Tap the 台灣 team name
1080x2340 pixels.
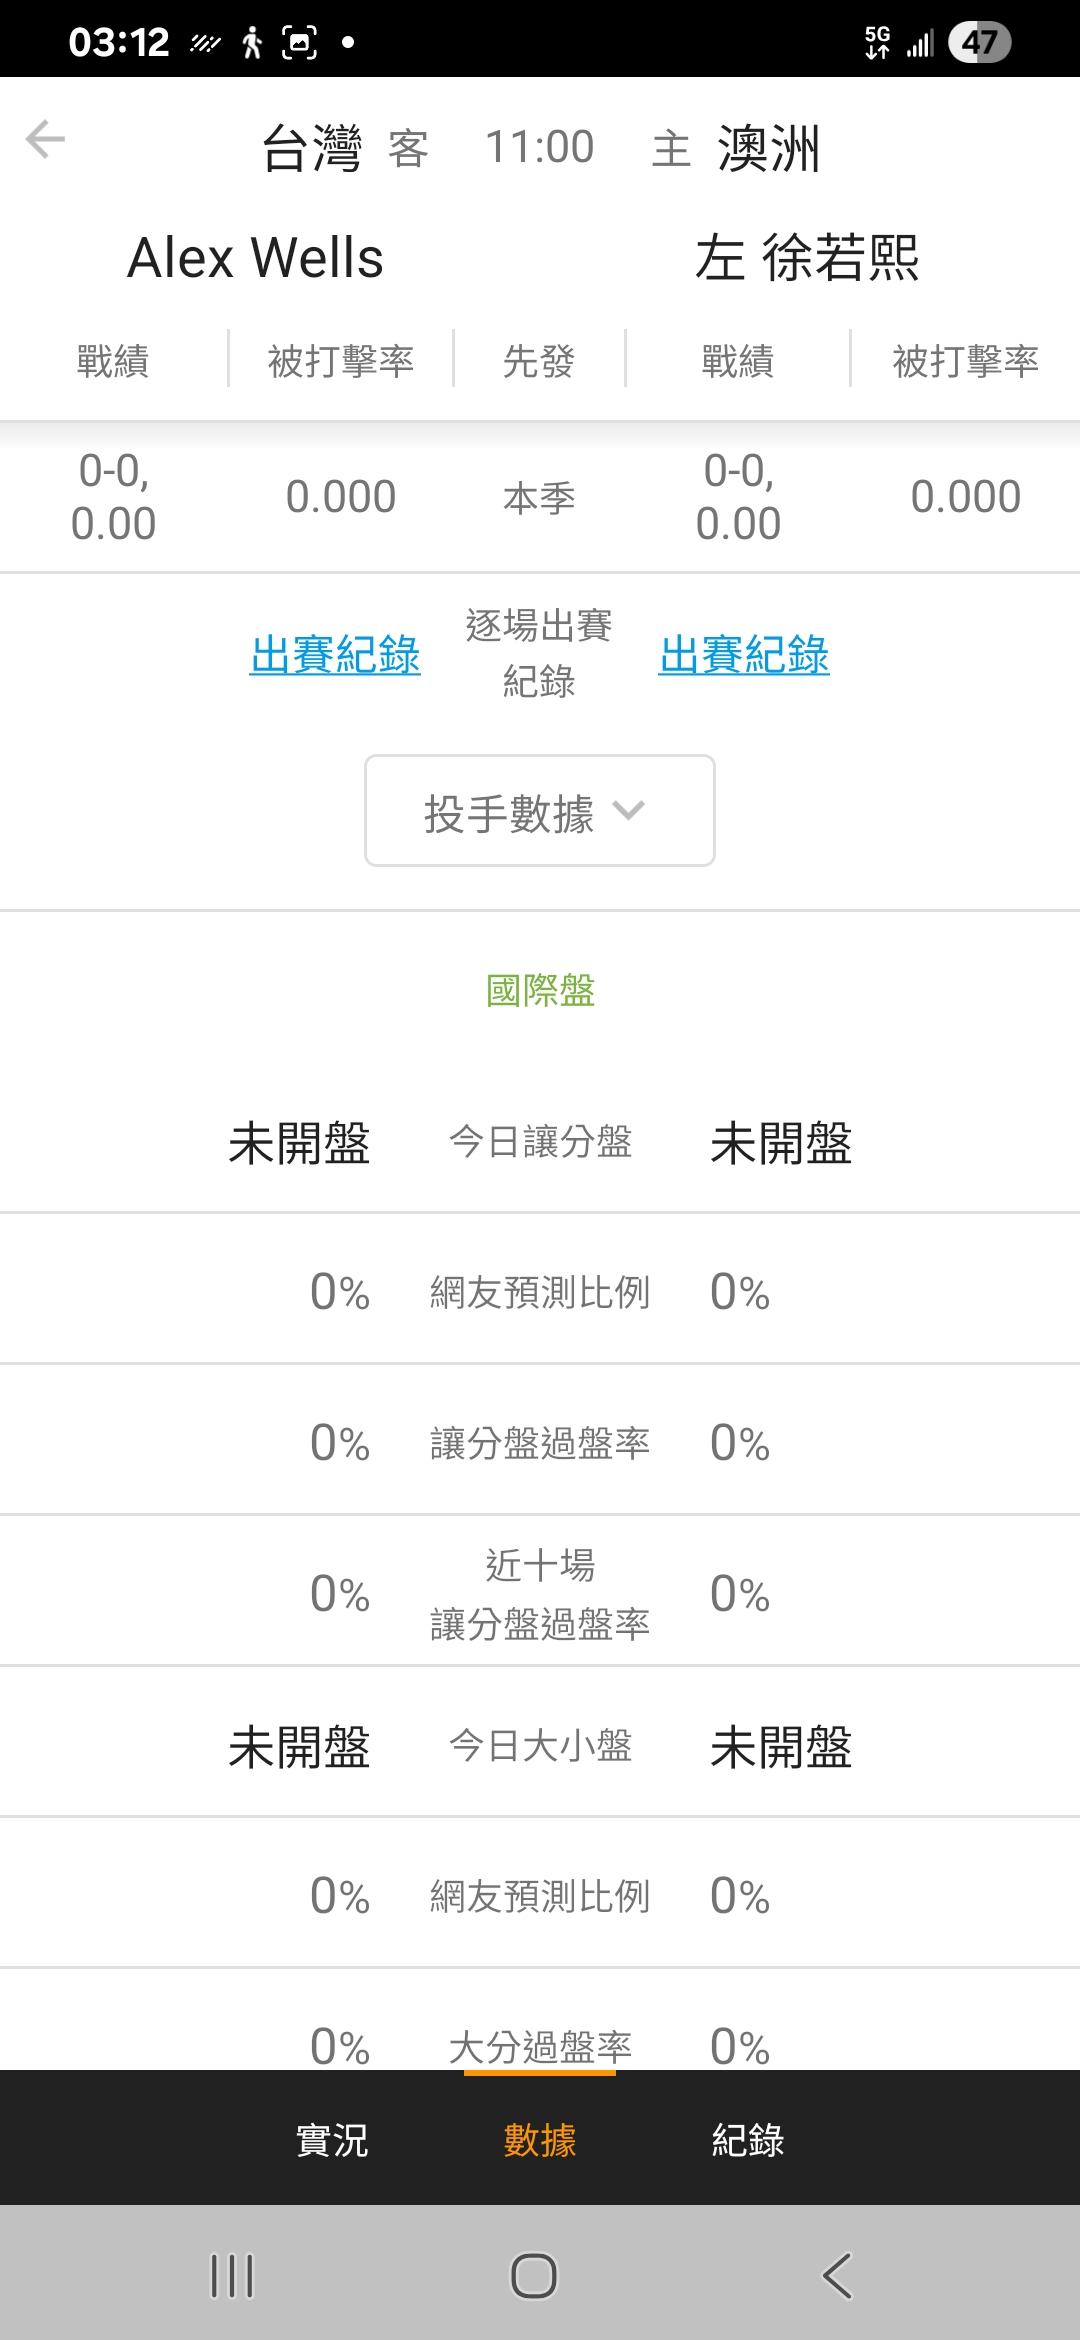pos(311,149)
